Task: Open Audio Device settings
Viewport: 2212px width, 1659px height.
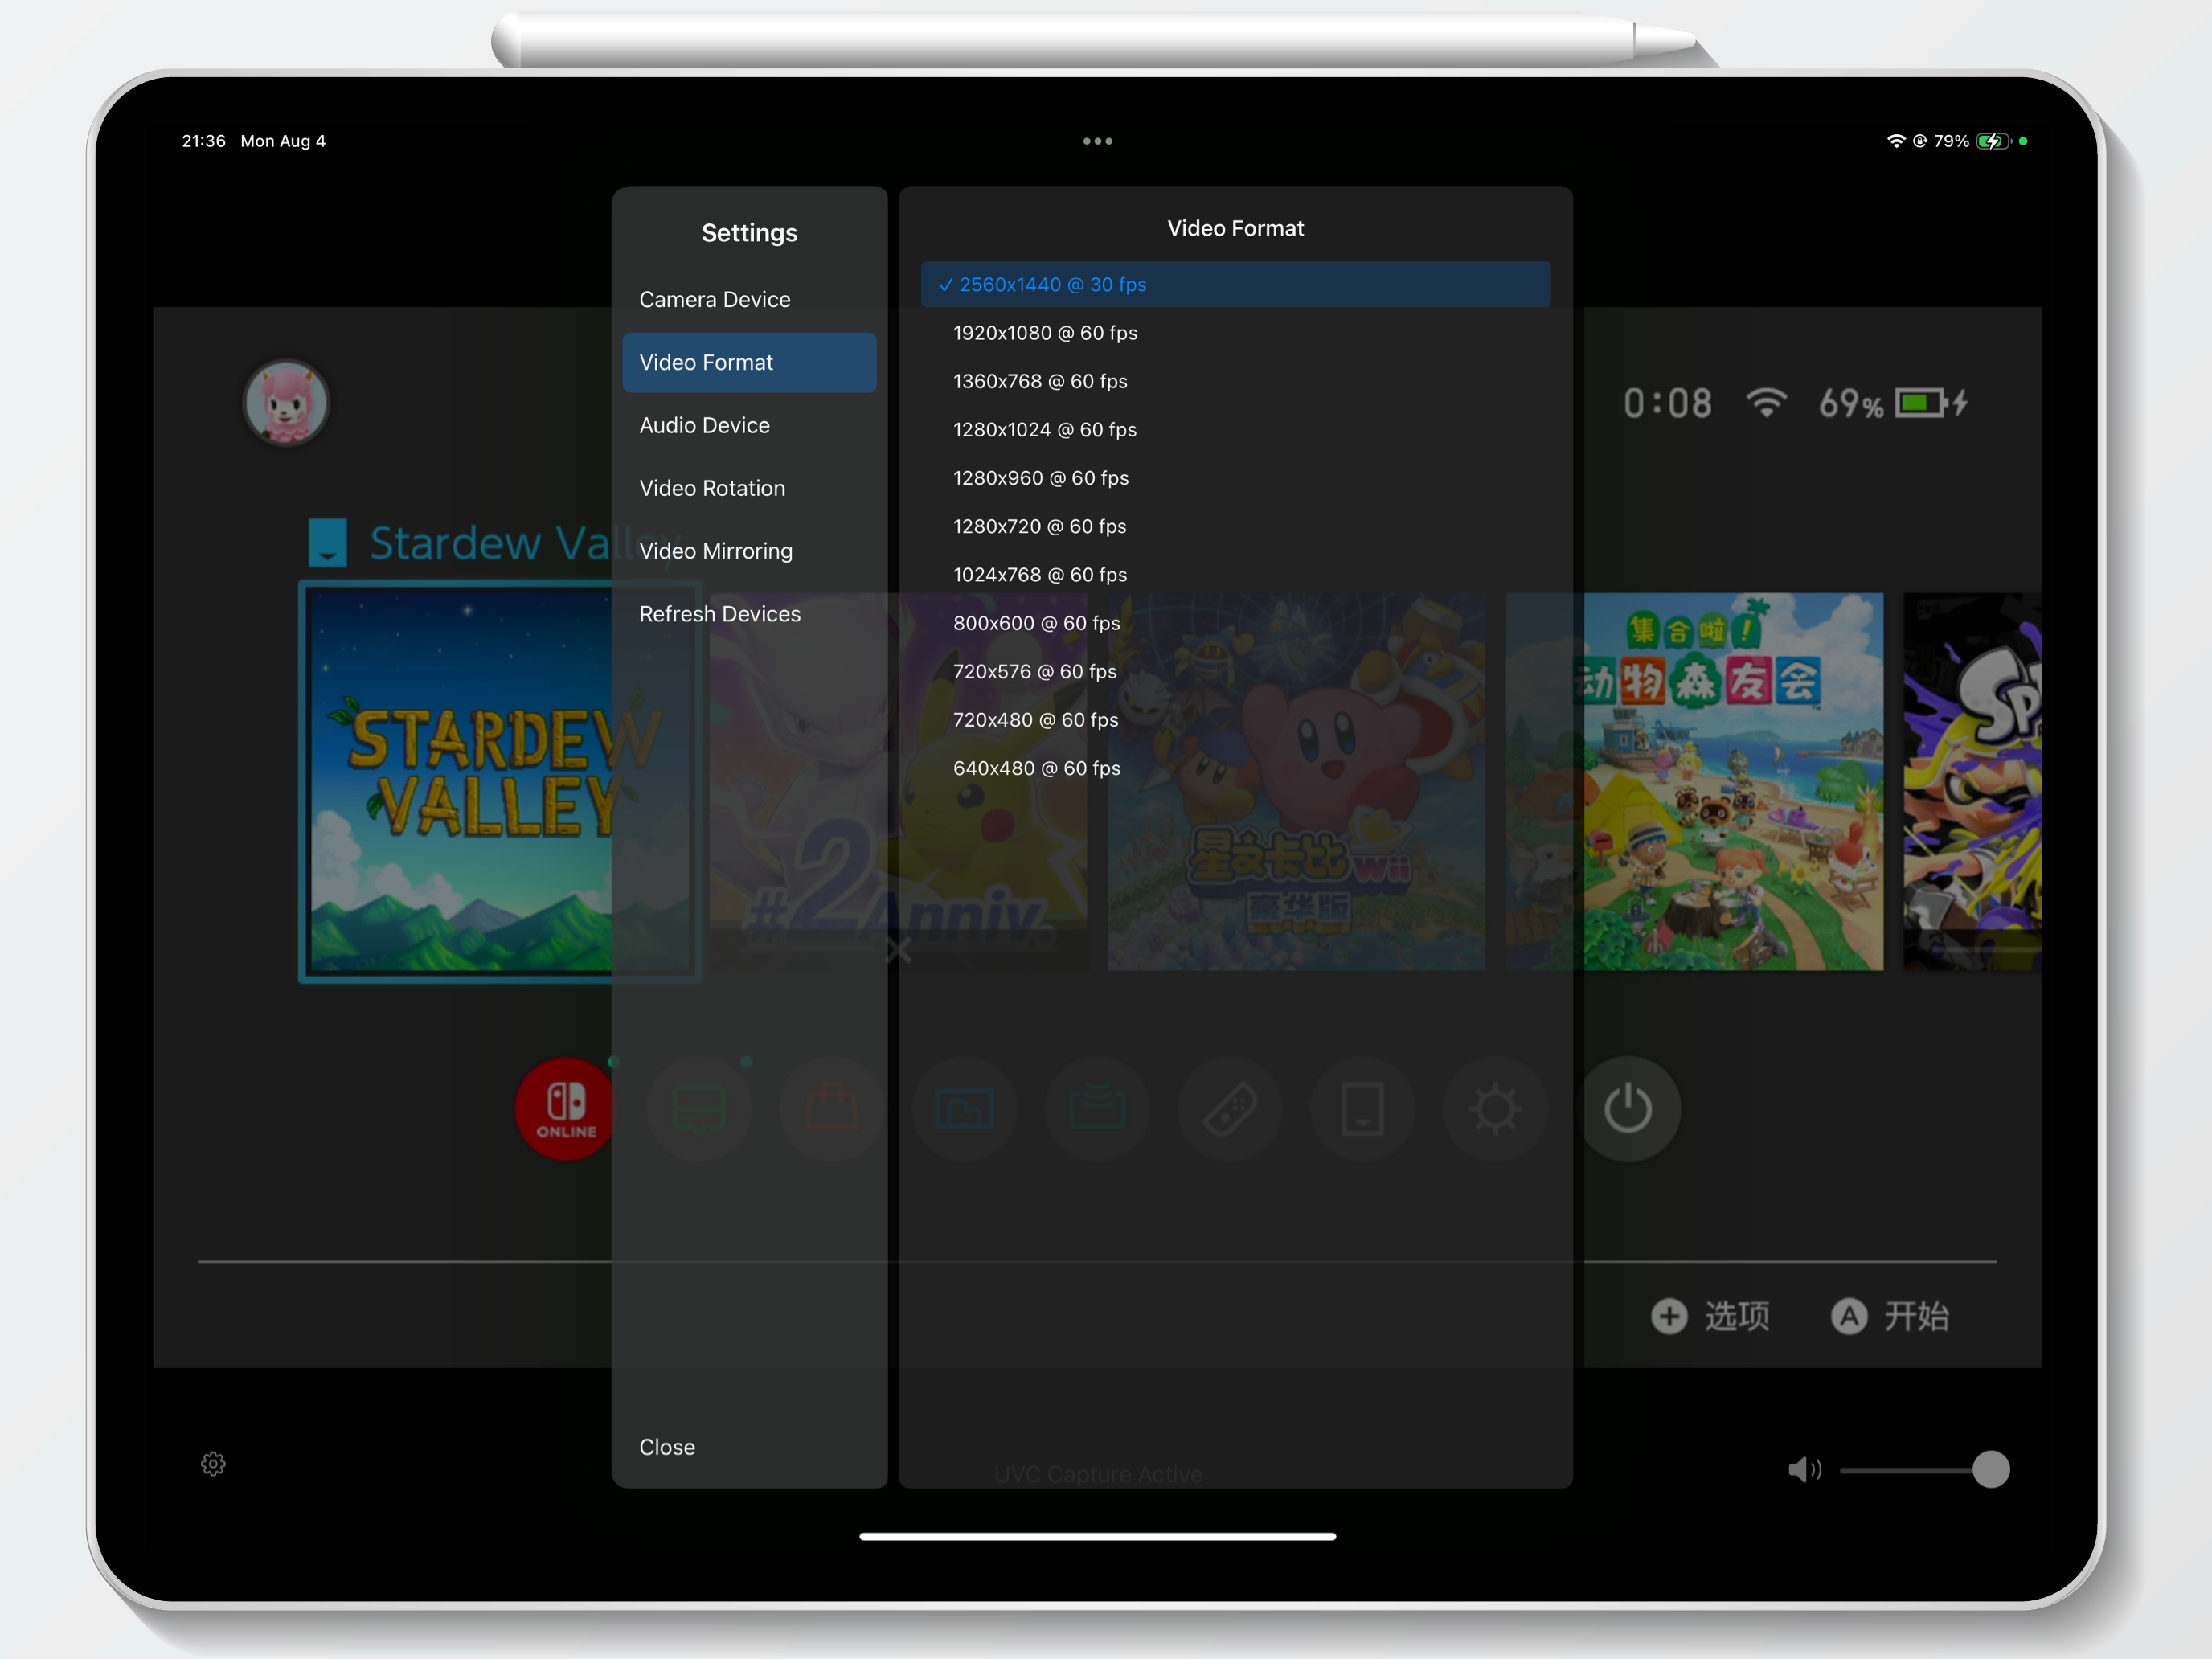Action: (749, 425)
